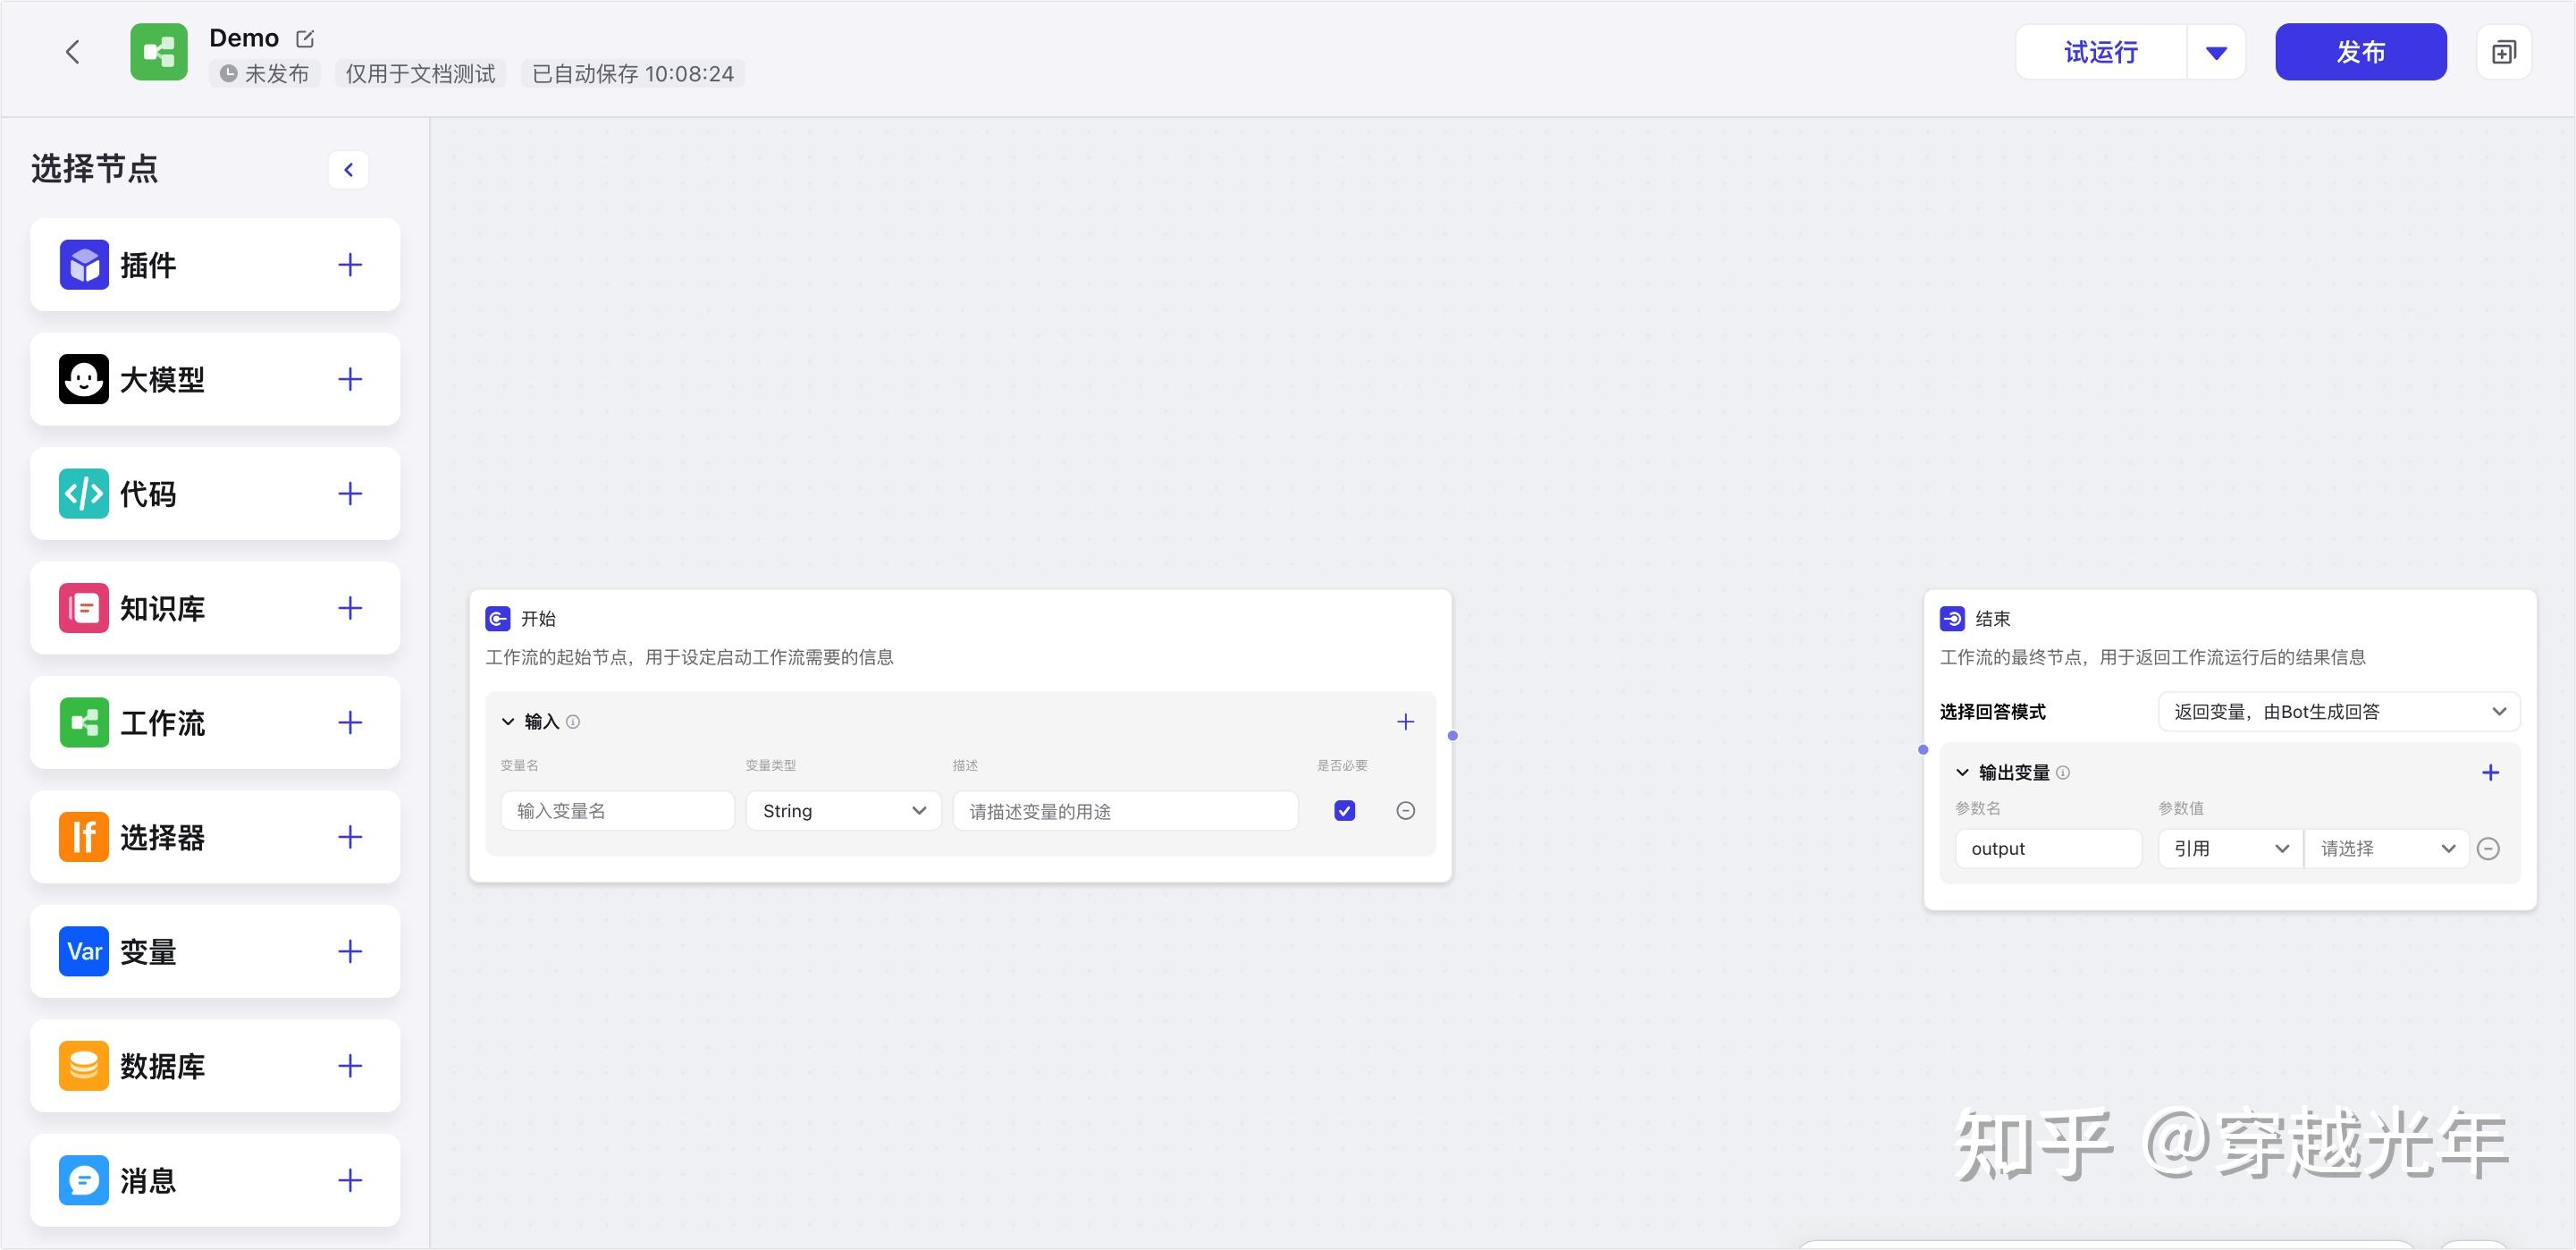Collapse the Input (输入) section
Screen dimensions: 2576x1250
(508, 722)
